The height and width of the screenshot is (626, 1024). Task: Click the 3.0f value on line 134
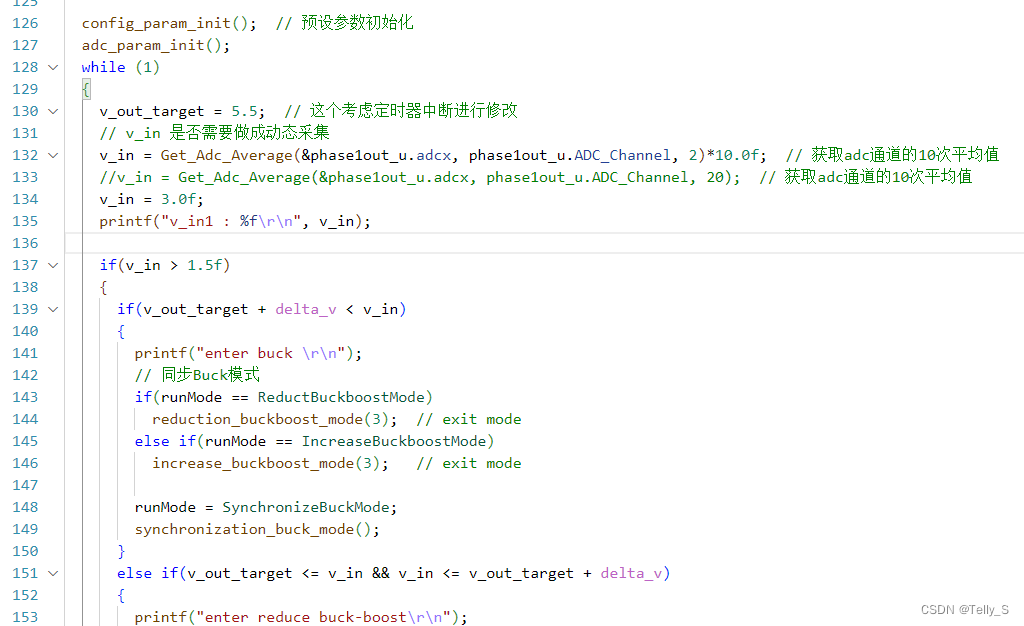178,199
